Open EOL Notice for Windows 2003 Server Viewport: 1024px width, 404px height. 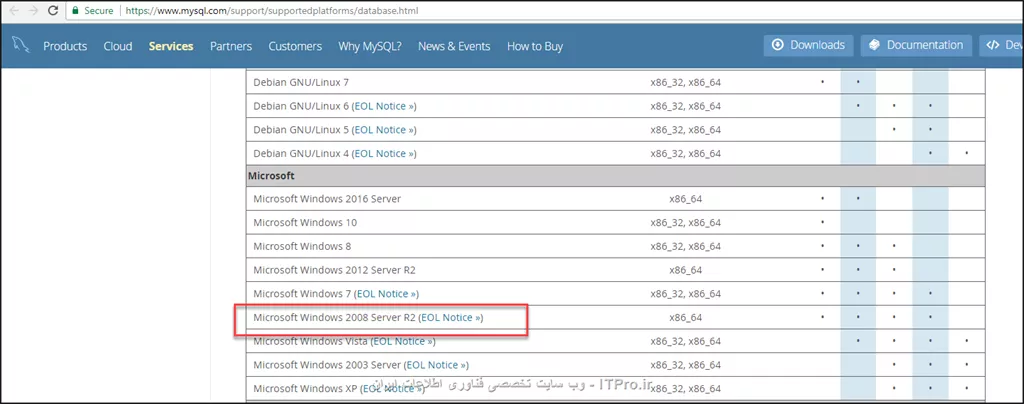(438, 365)
